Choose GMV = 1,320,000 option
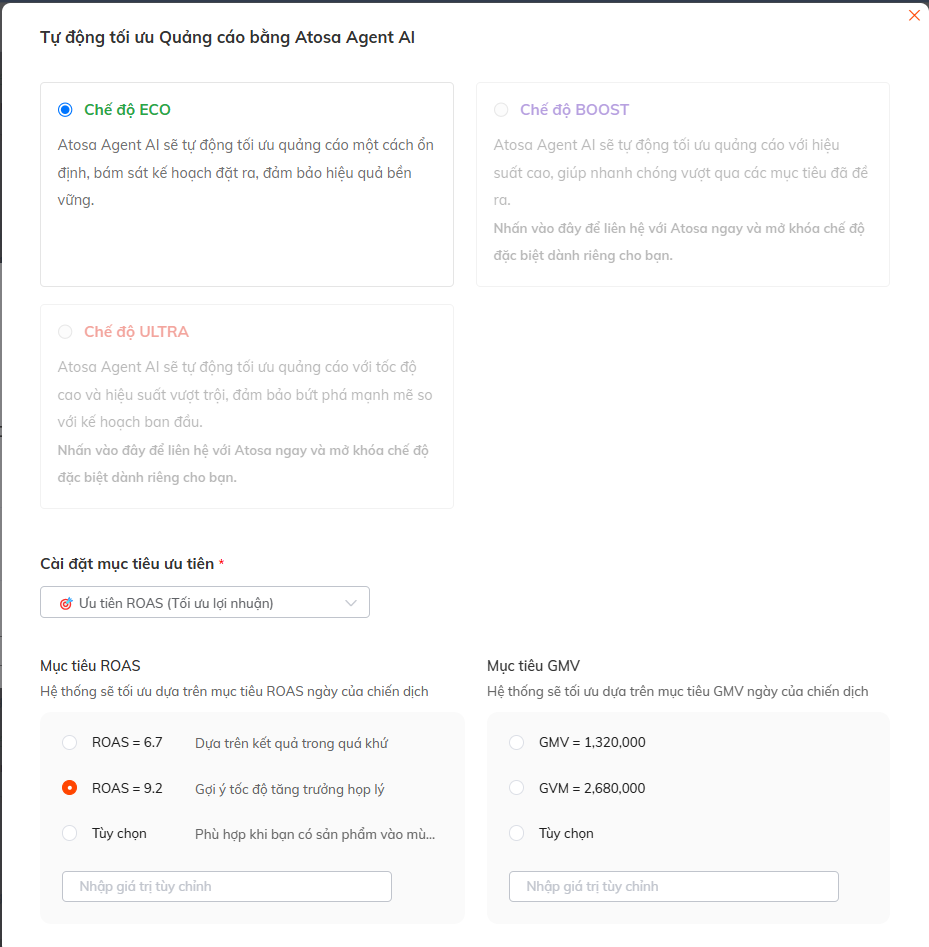The image size is (929, 947). pos(516,742)
